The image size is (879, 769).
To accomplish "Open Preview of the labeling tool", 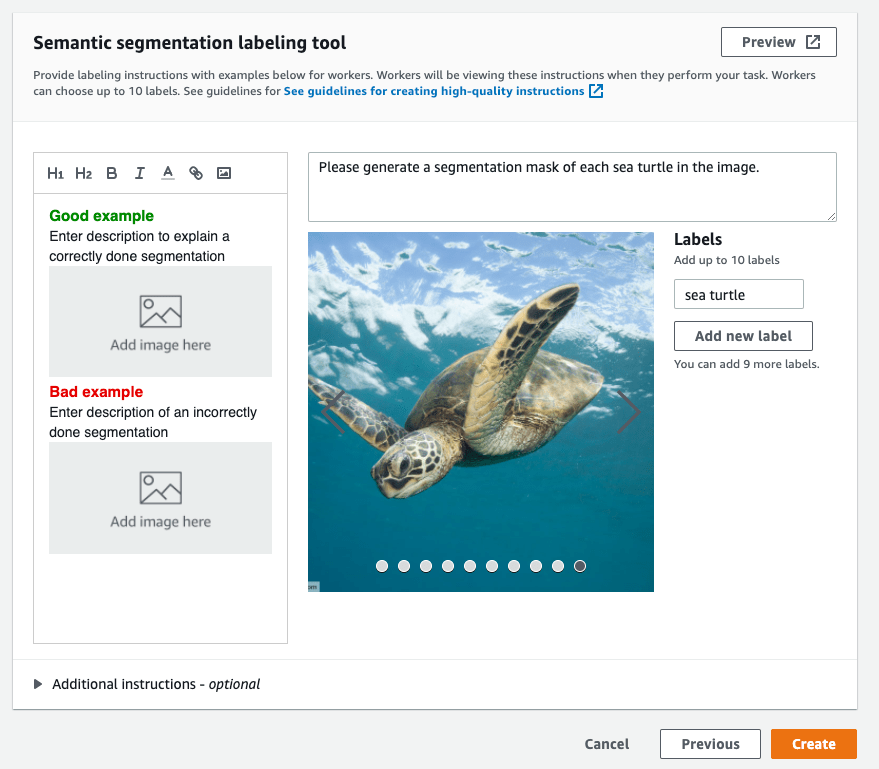I will (x=779, y=42).
